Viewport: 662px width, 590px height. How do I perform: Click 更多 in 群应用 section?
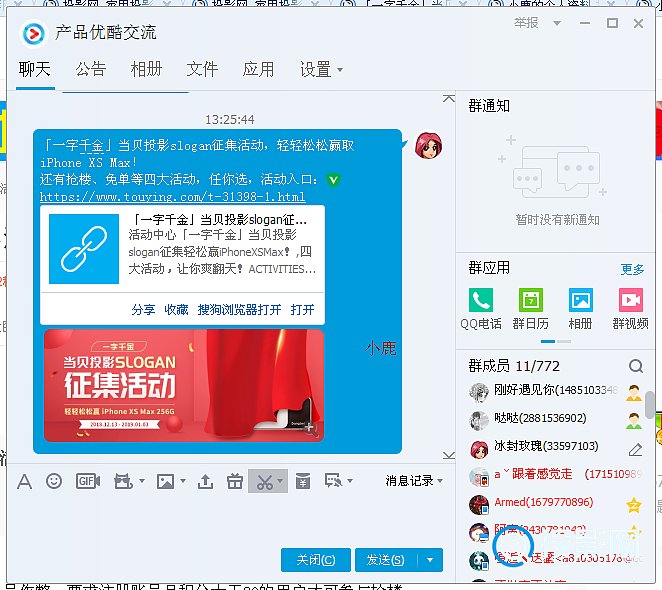[x=632, y=269]
